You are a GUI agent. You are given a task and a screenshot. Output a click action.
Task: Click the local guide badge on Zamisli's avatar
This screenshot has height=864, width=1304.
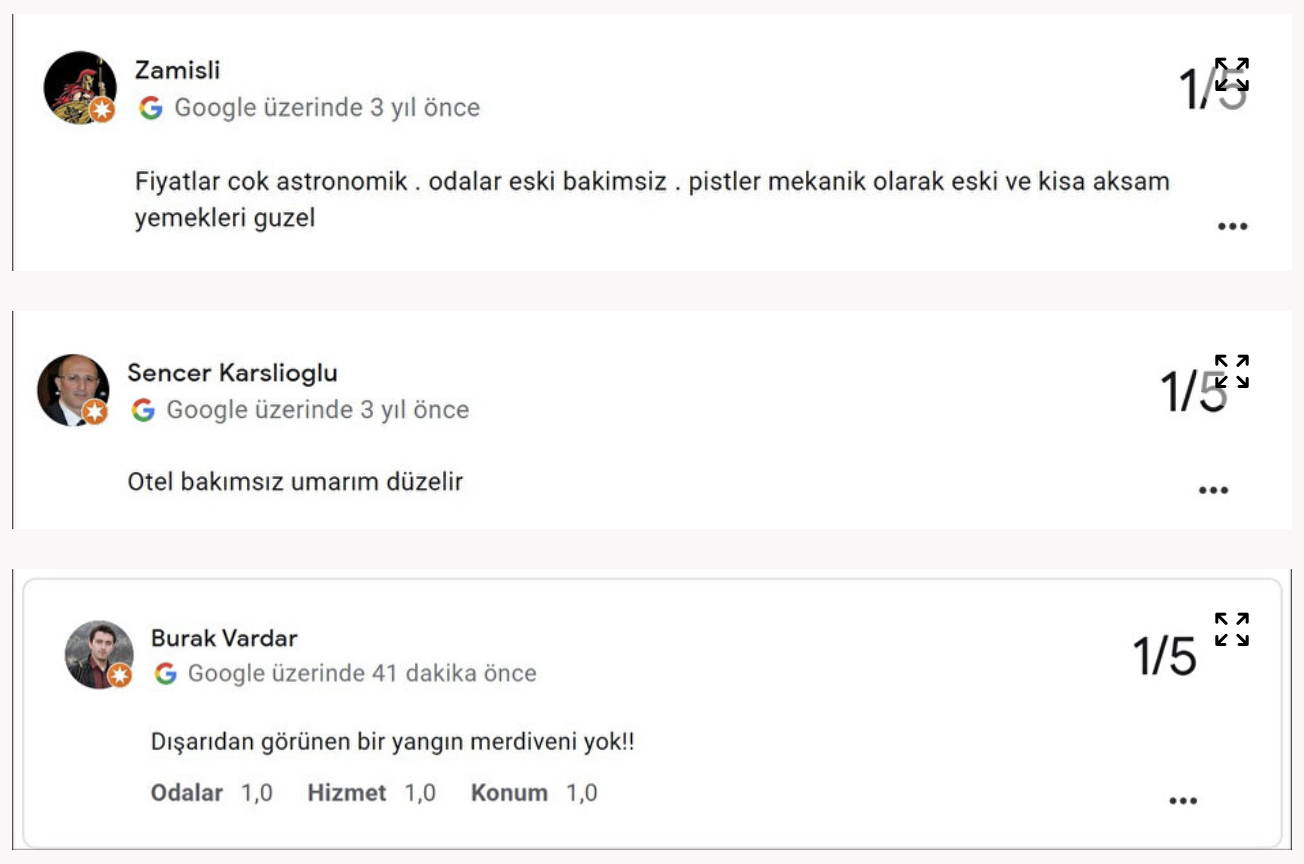pyautogui.click(x=102, y=110)
